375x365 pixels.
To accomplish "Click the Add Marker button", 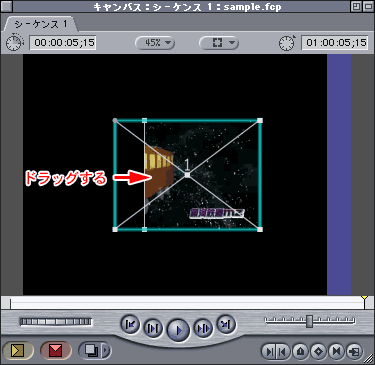I will 301,351.
